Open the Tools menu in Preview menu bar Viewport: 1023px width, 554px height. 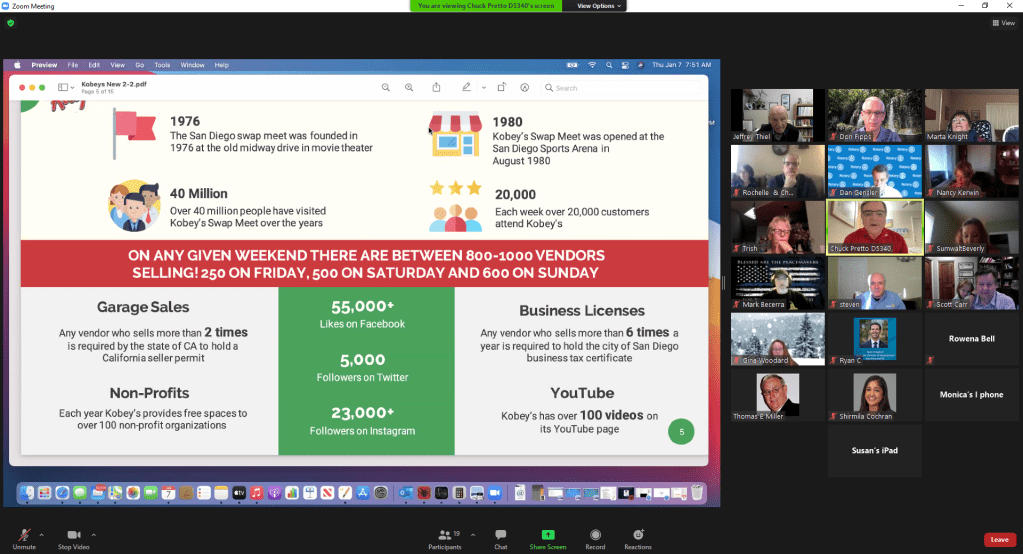[162, 65]
